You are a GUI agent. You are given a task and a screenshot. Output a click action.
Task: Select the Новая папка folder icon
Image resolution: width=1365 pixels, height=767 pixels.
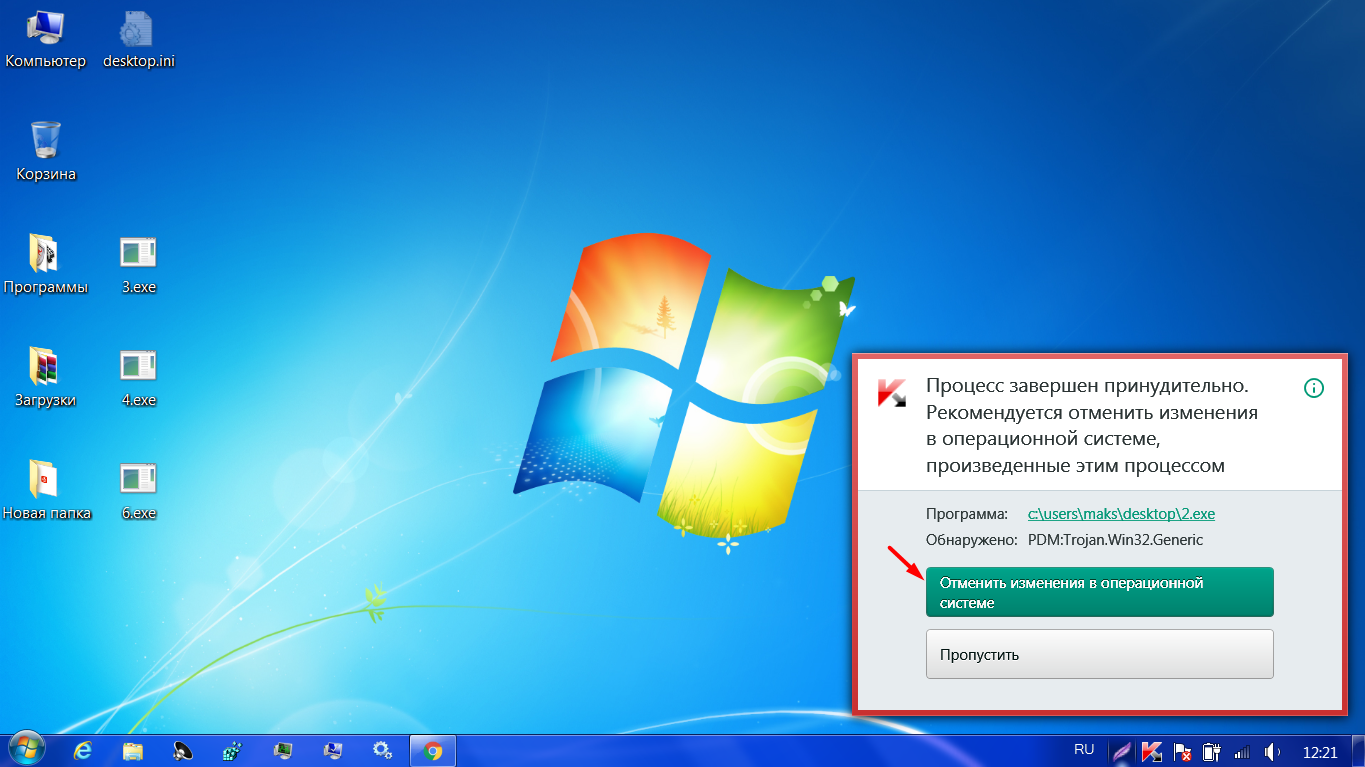46,491
